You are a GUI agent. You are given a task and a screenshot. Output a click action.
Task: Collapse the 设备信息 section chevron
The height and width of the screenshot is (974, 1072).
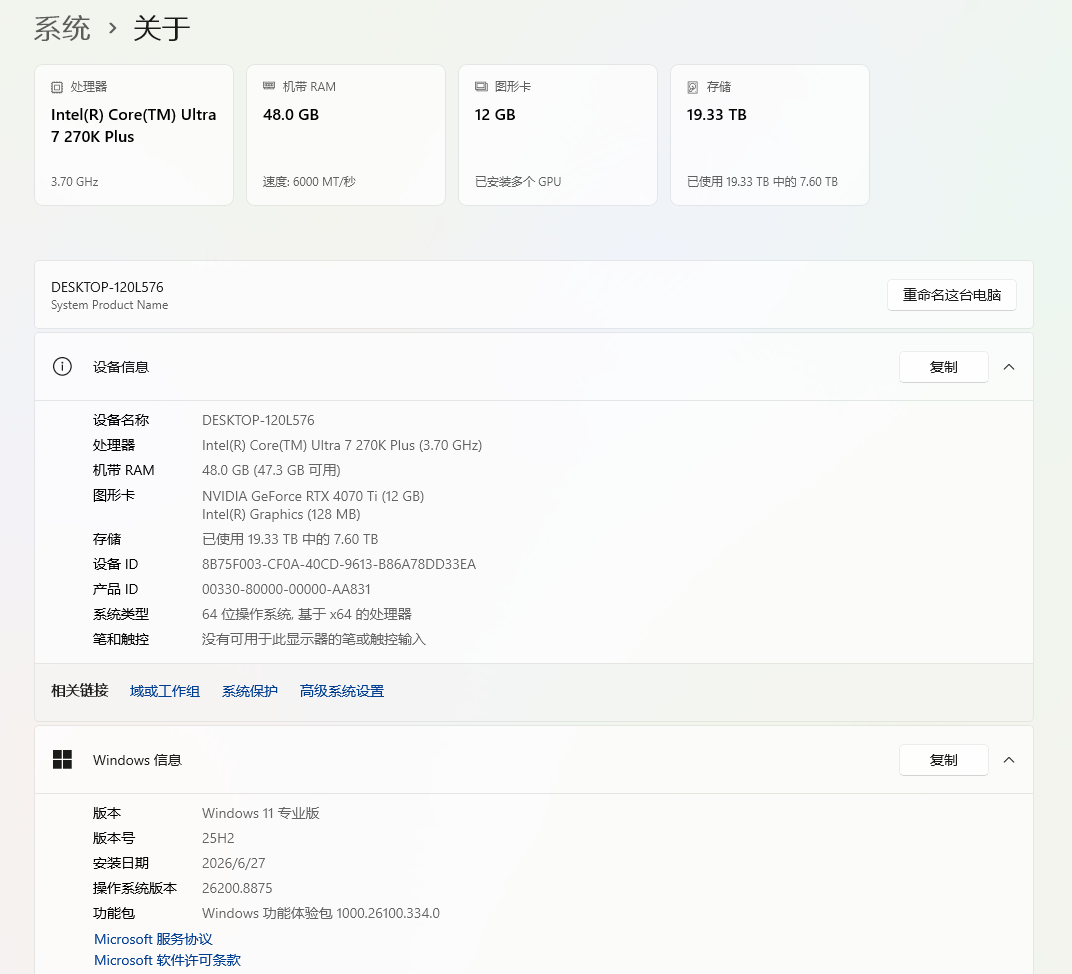click(1008, 367)
